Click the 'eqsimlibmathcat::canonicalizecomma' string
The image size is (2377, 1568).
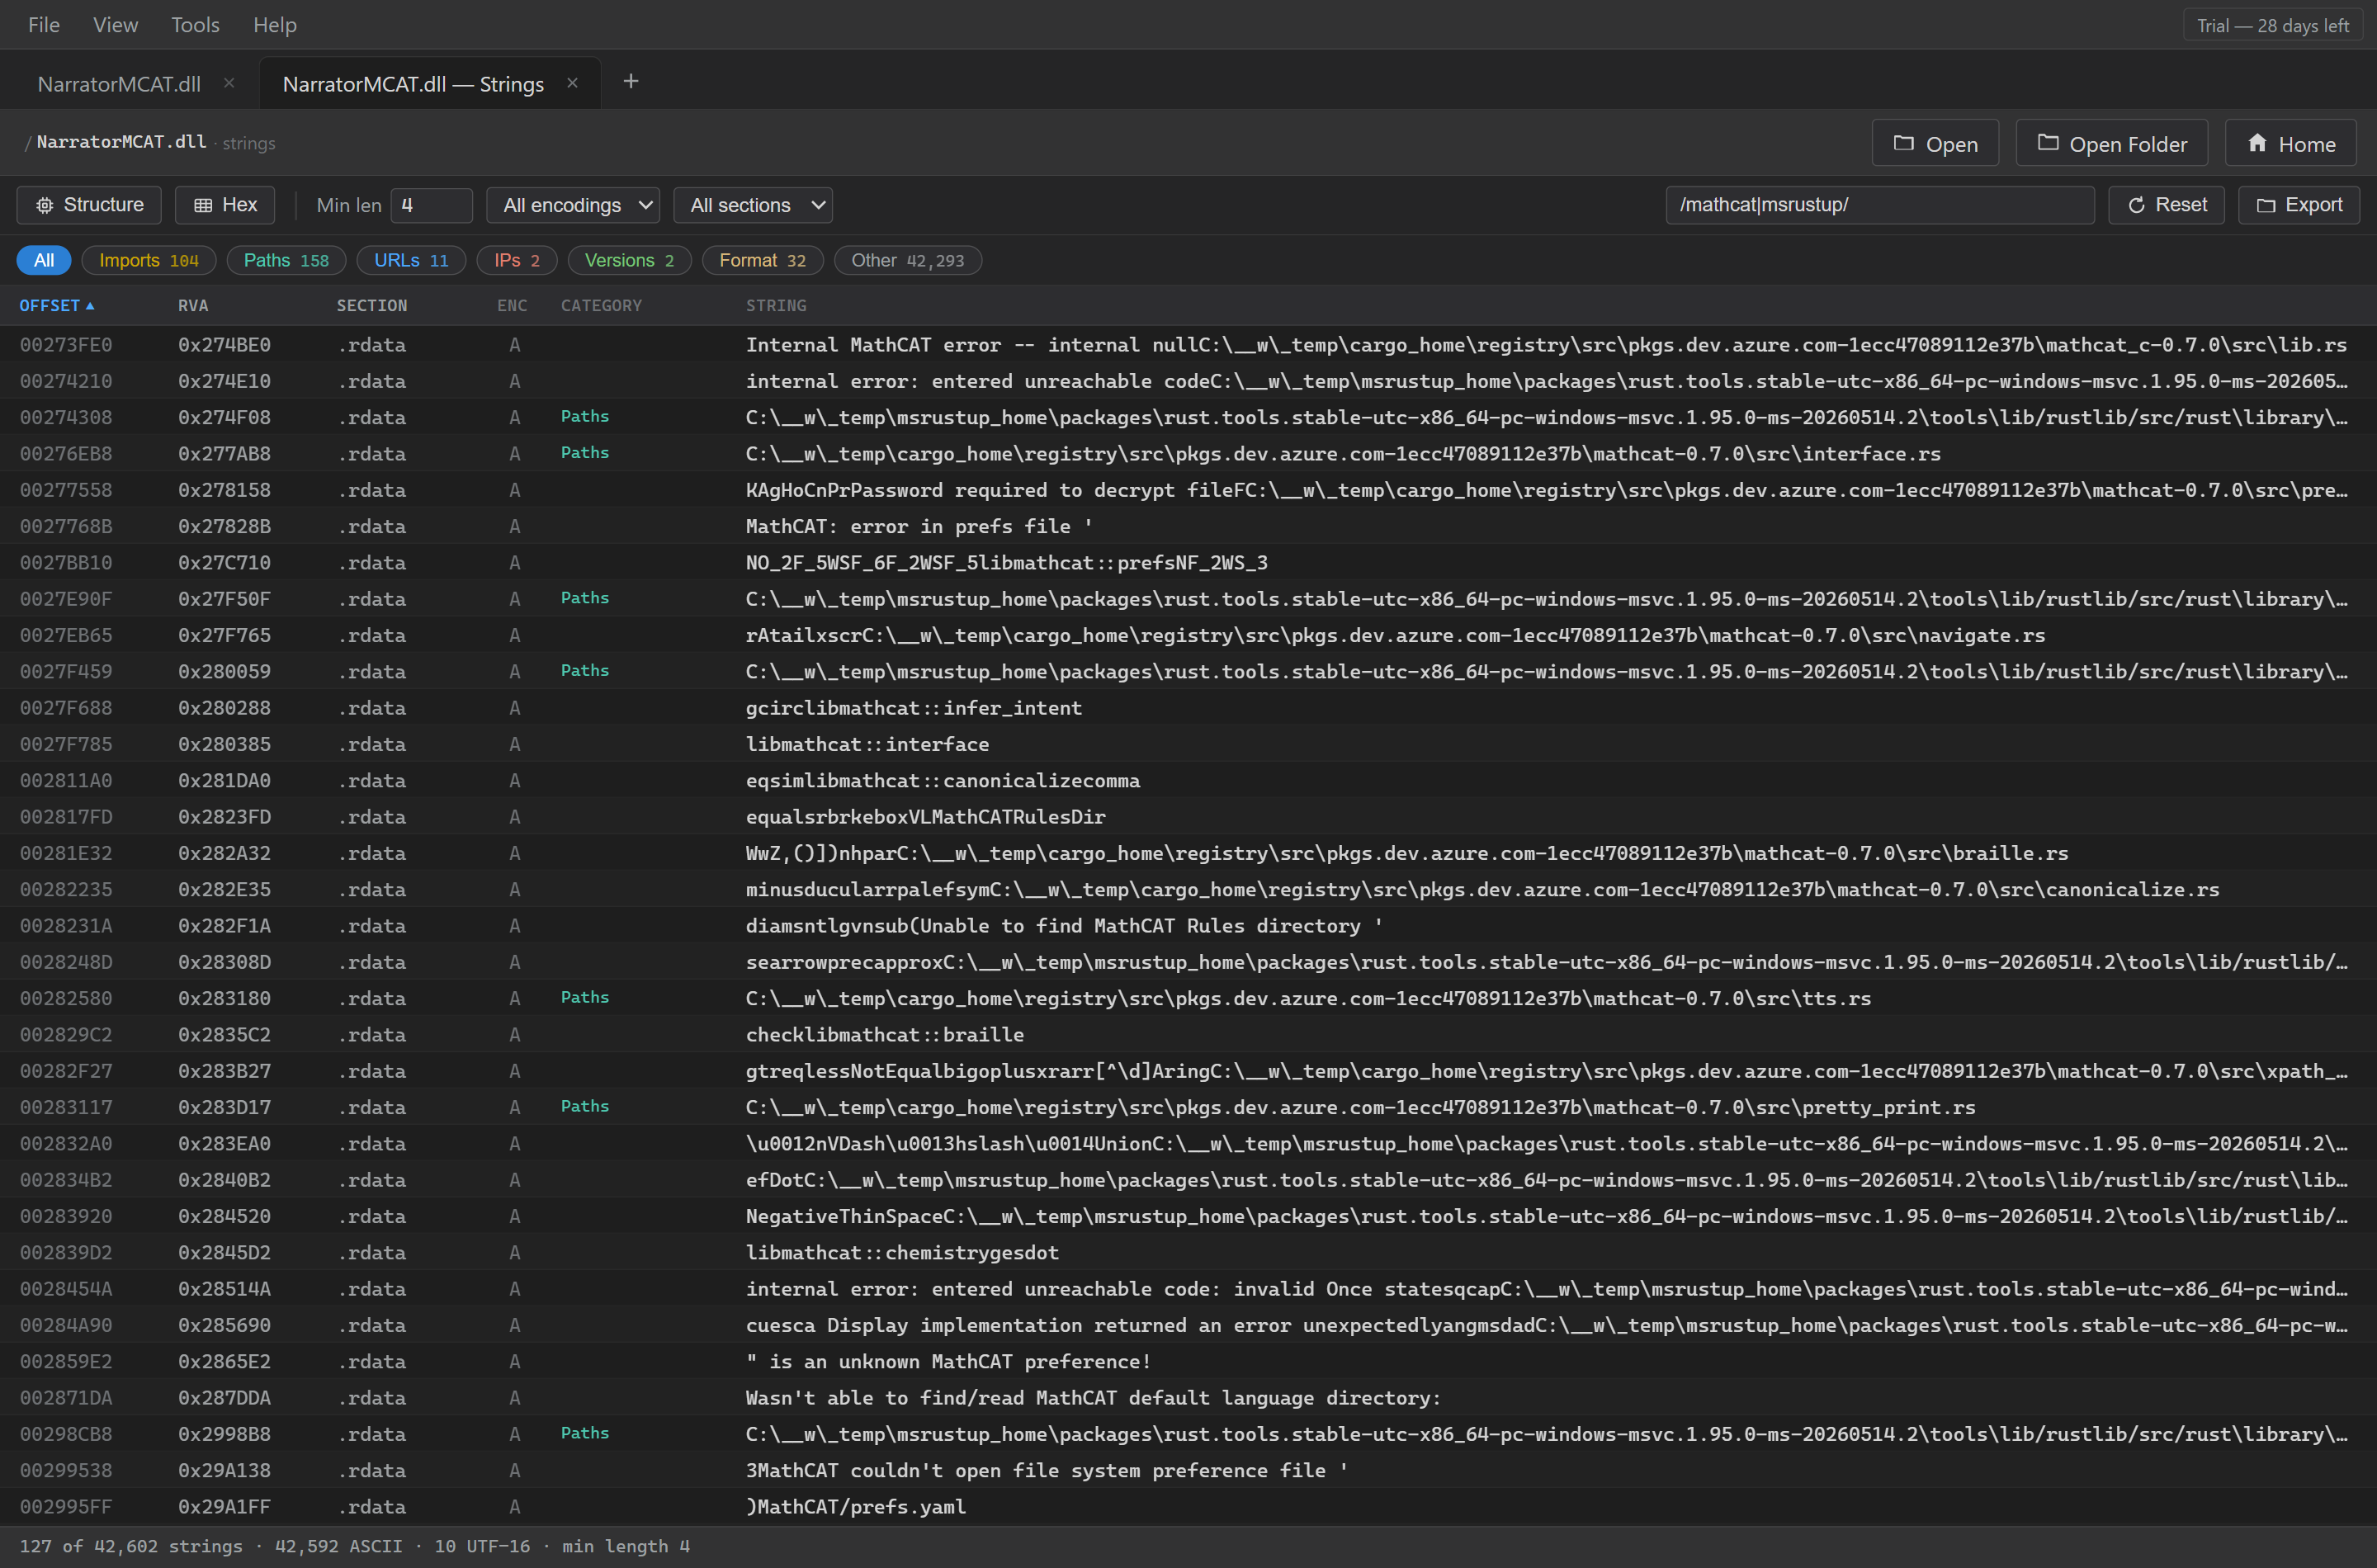(x=942, y=780)
